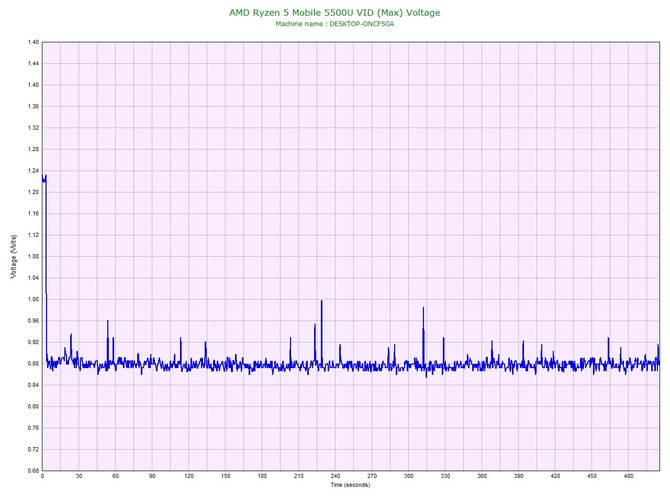Image resolution: width=670 pixels, height=502 pixels.
Task: Click the 'Voltage (Volts)' axis title
Action: point(14,256)
